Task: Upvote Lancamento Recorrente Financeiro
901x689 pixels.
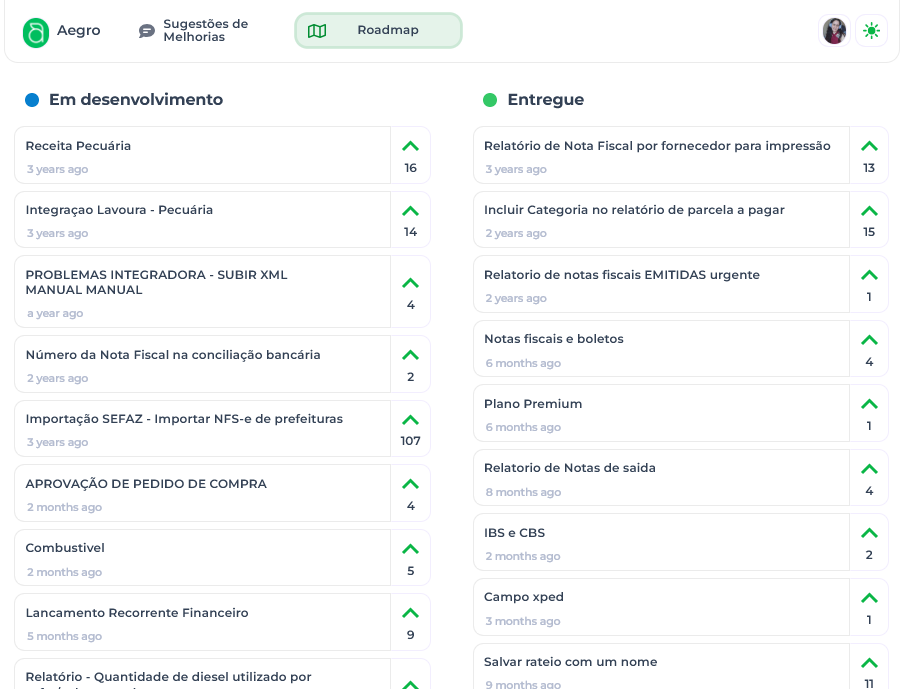Action: (x=410, y=613)
